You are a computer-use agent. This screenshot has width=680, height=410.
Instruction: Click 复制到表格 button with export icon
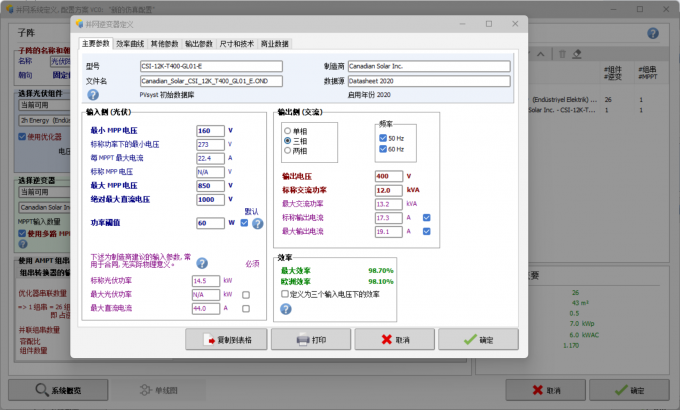226,340
